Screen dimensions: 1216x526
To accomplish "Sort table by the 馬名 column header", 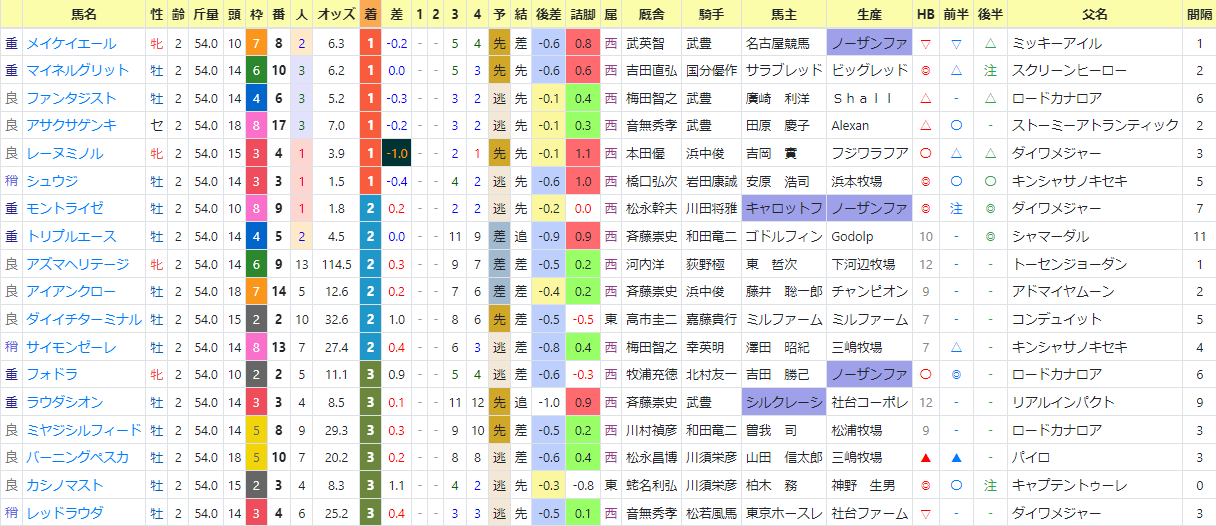I will (84, 15).
